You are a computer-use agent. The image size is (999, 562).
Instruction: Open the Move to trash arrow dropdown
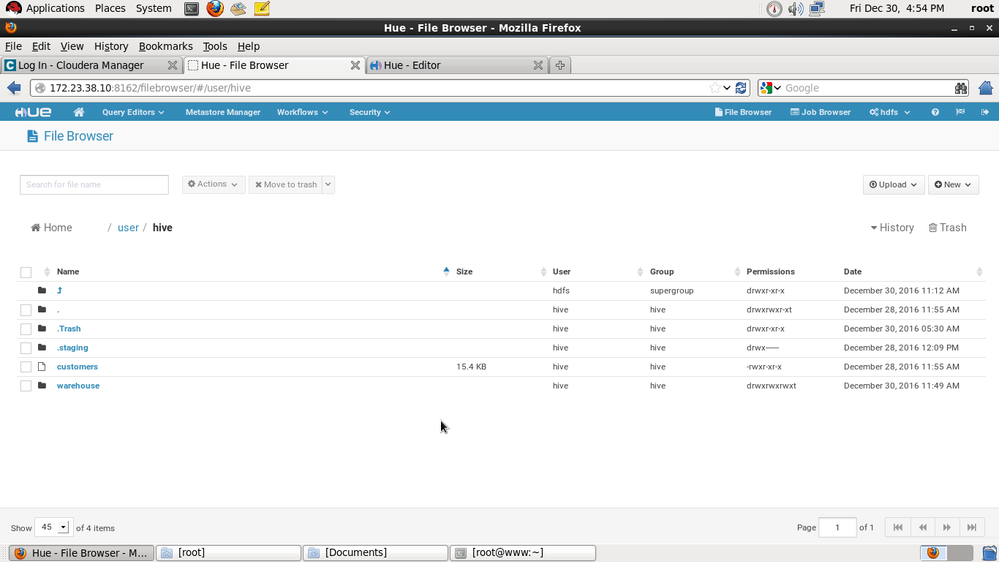click(x=328, y=184)
